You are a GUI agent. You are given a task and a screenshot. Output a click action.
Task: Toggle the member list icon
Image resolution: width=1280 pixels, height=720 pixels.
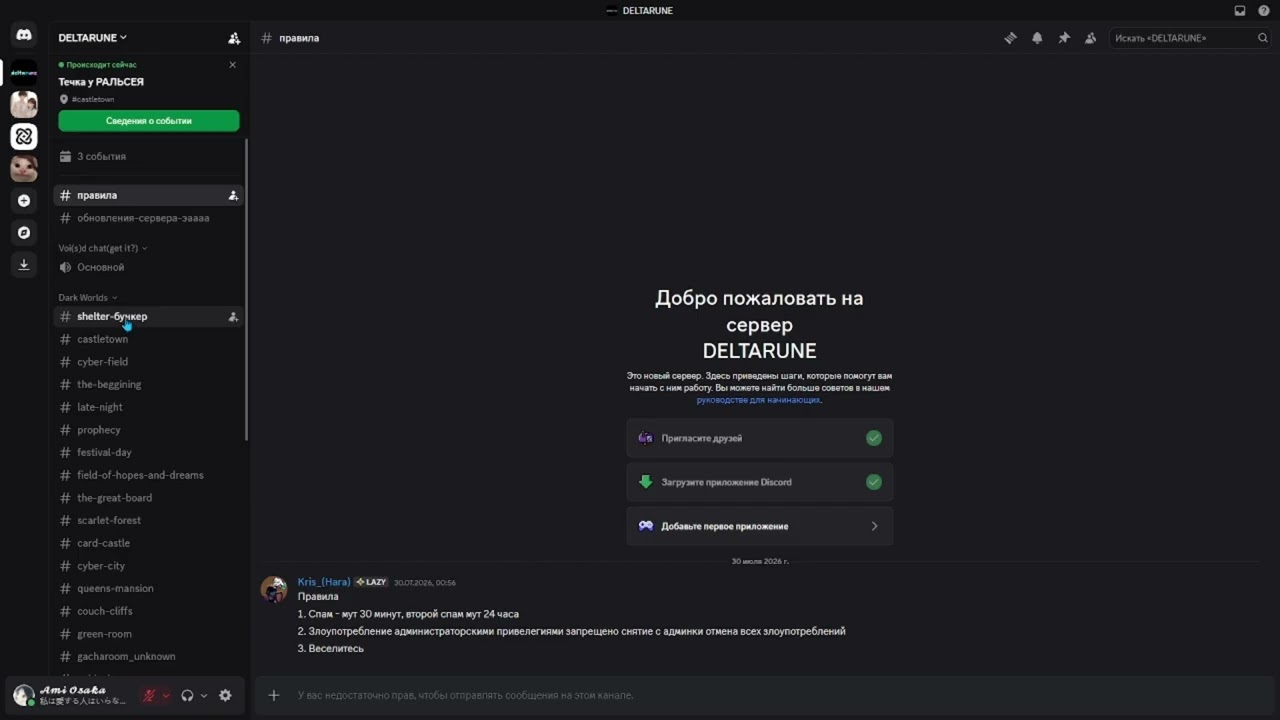(x=1091, y=38)
